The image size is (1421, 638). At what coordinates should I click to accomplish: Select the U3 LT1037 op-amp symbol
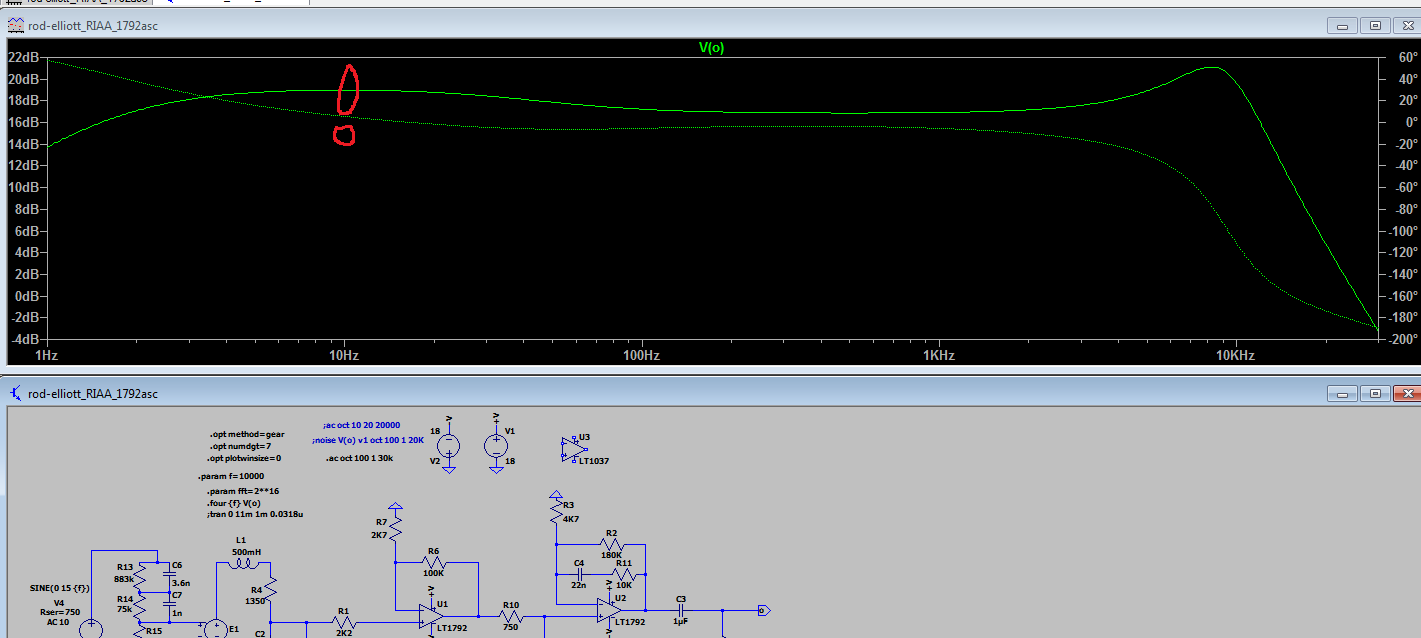pyautogui.click(x=575, y=449)
